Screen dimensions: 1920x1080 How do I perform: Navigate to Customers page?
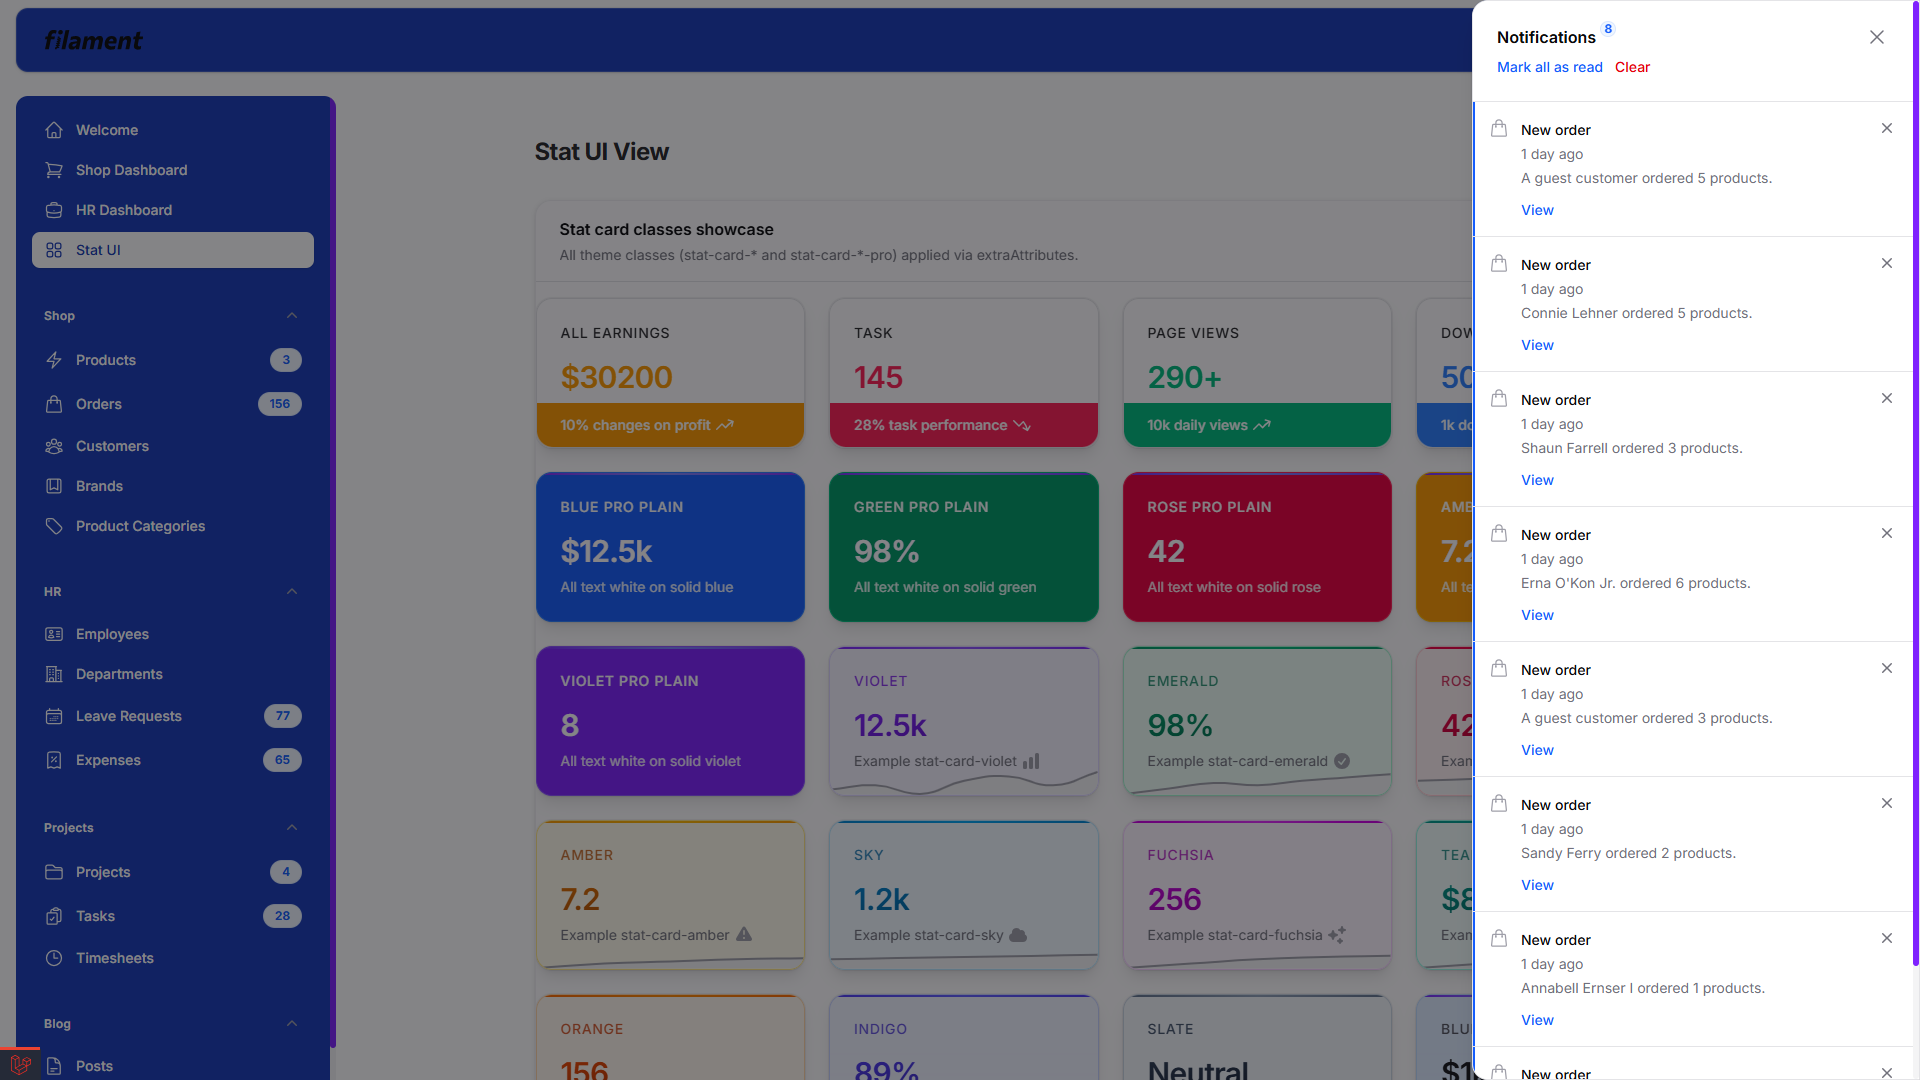click(x=172, y=446)
